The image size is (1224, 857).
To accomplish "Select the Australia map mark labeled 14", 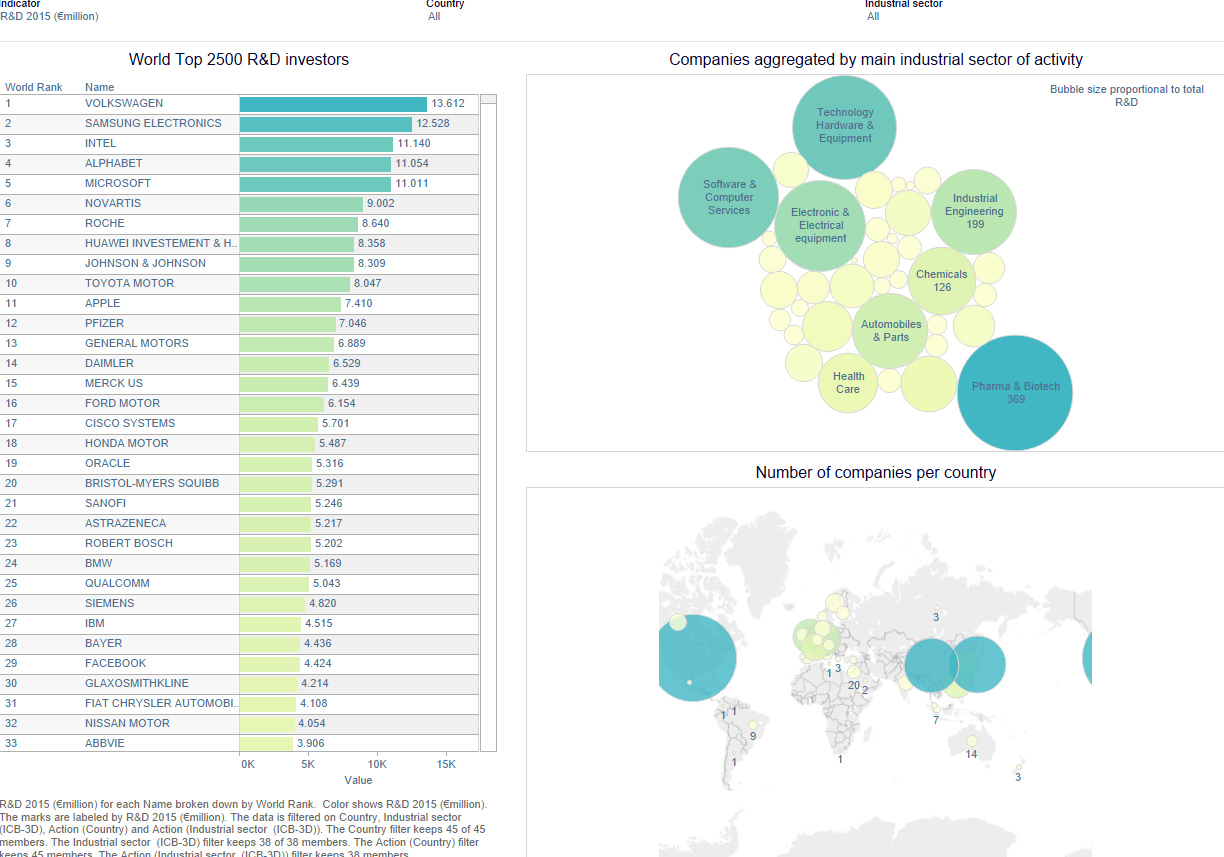I will tap(970, 741).
